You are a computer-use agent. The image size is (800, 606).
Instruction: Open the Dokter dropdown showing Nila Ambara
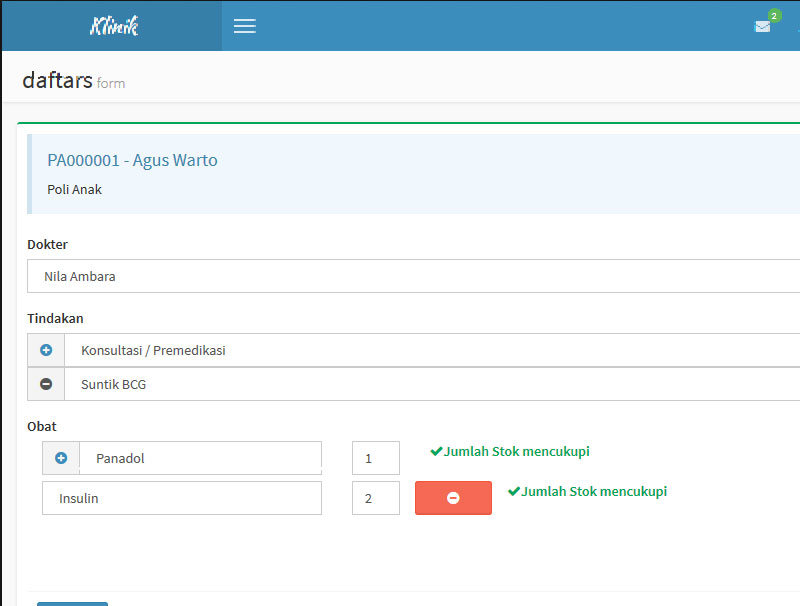pyautogui.click(x=412, y=276)
